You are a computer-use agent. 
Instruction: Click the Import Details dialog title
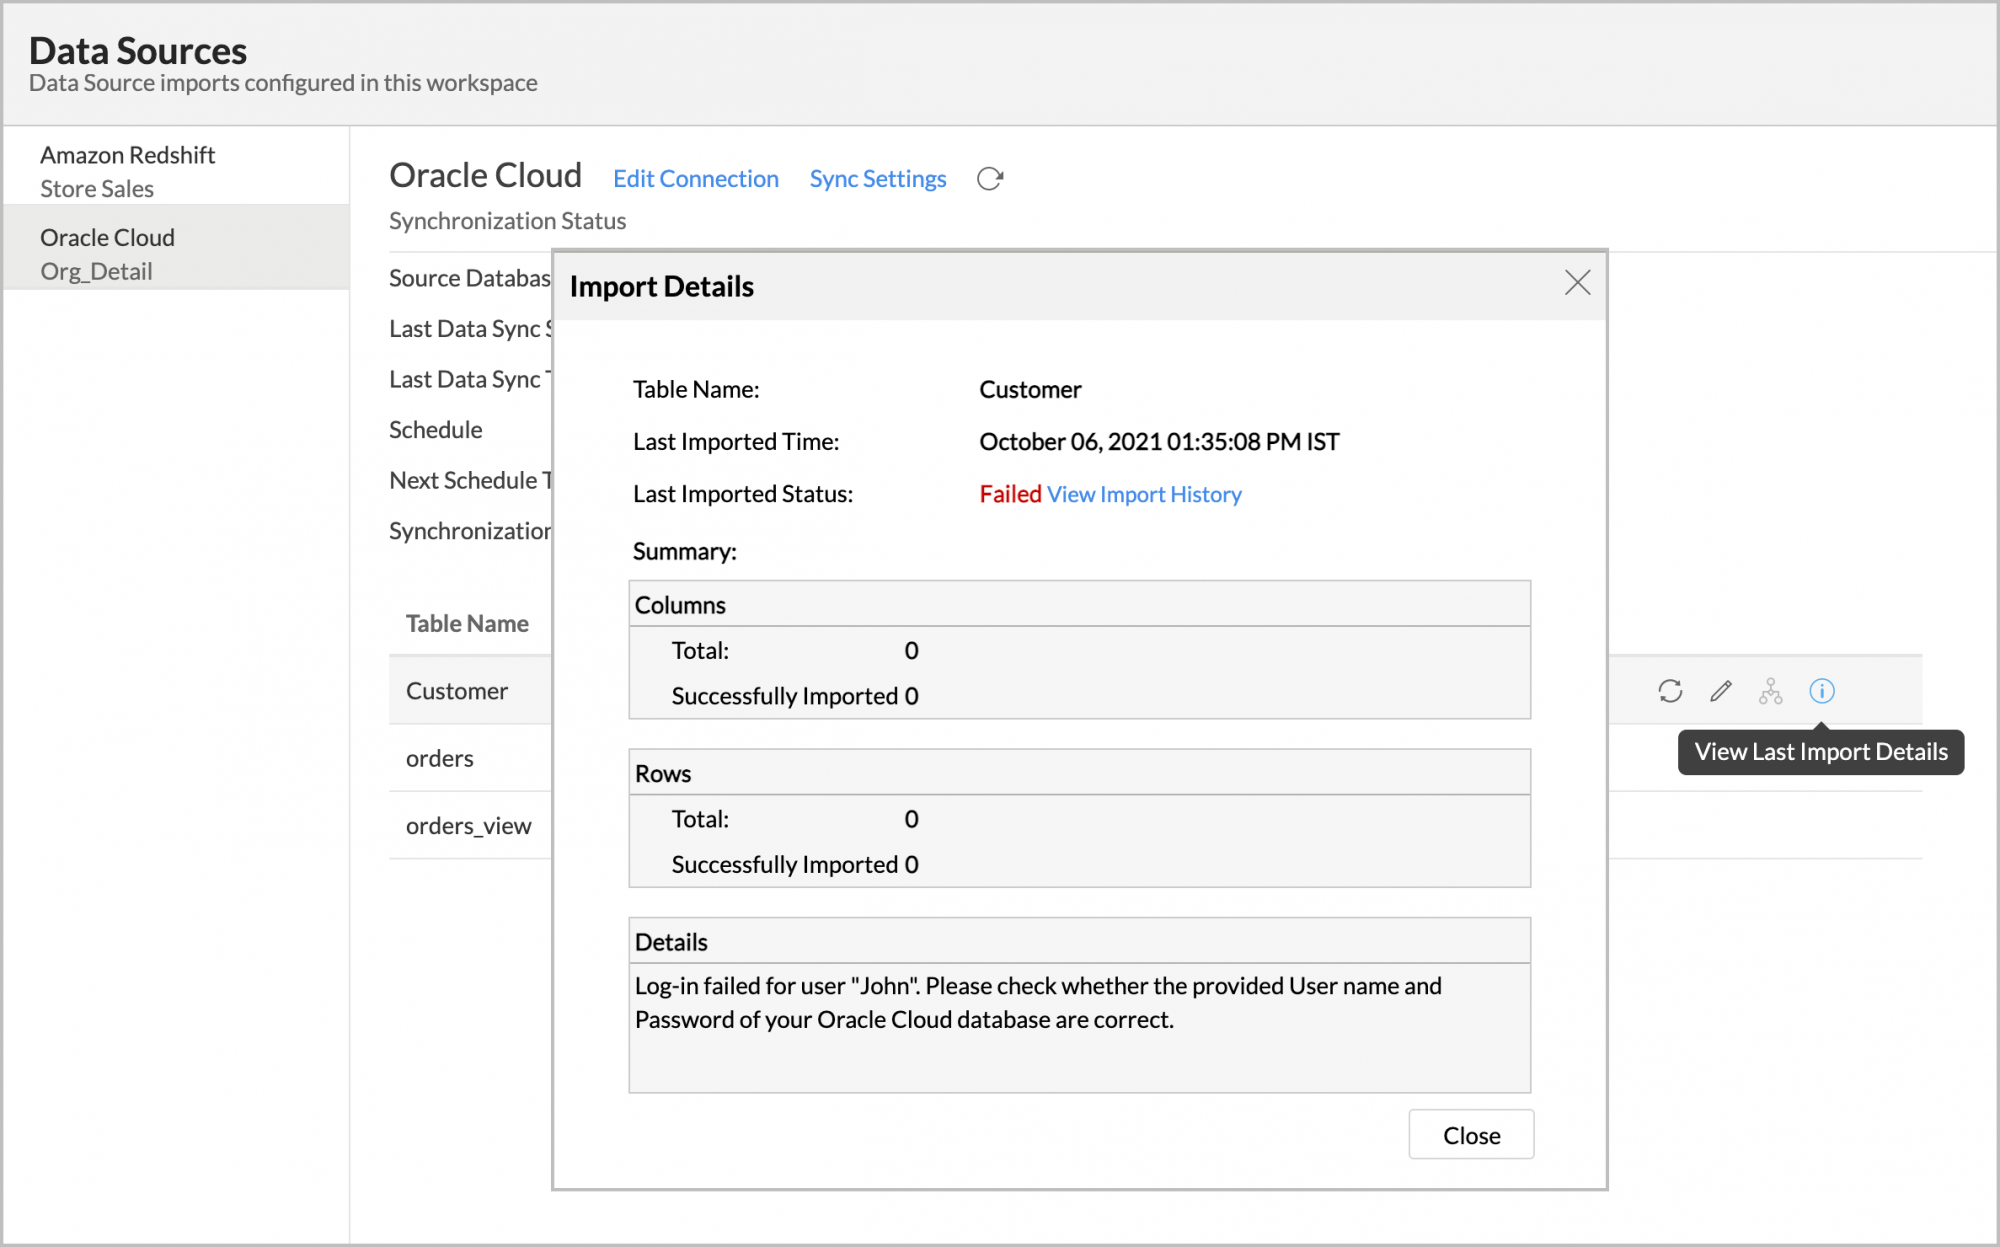tap(661, 286)
